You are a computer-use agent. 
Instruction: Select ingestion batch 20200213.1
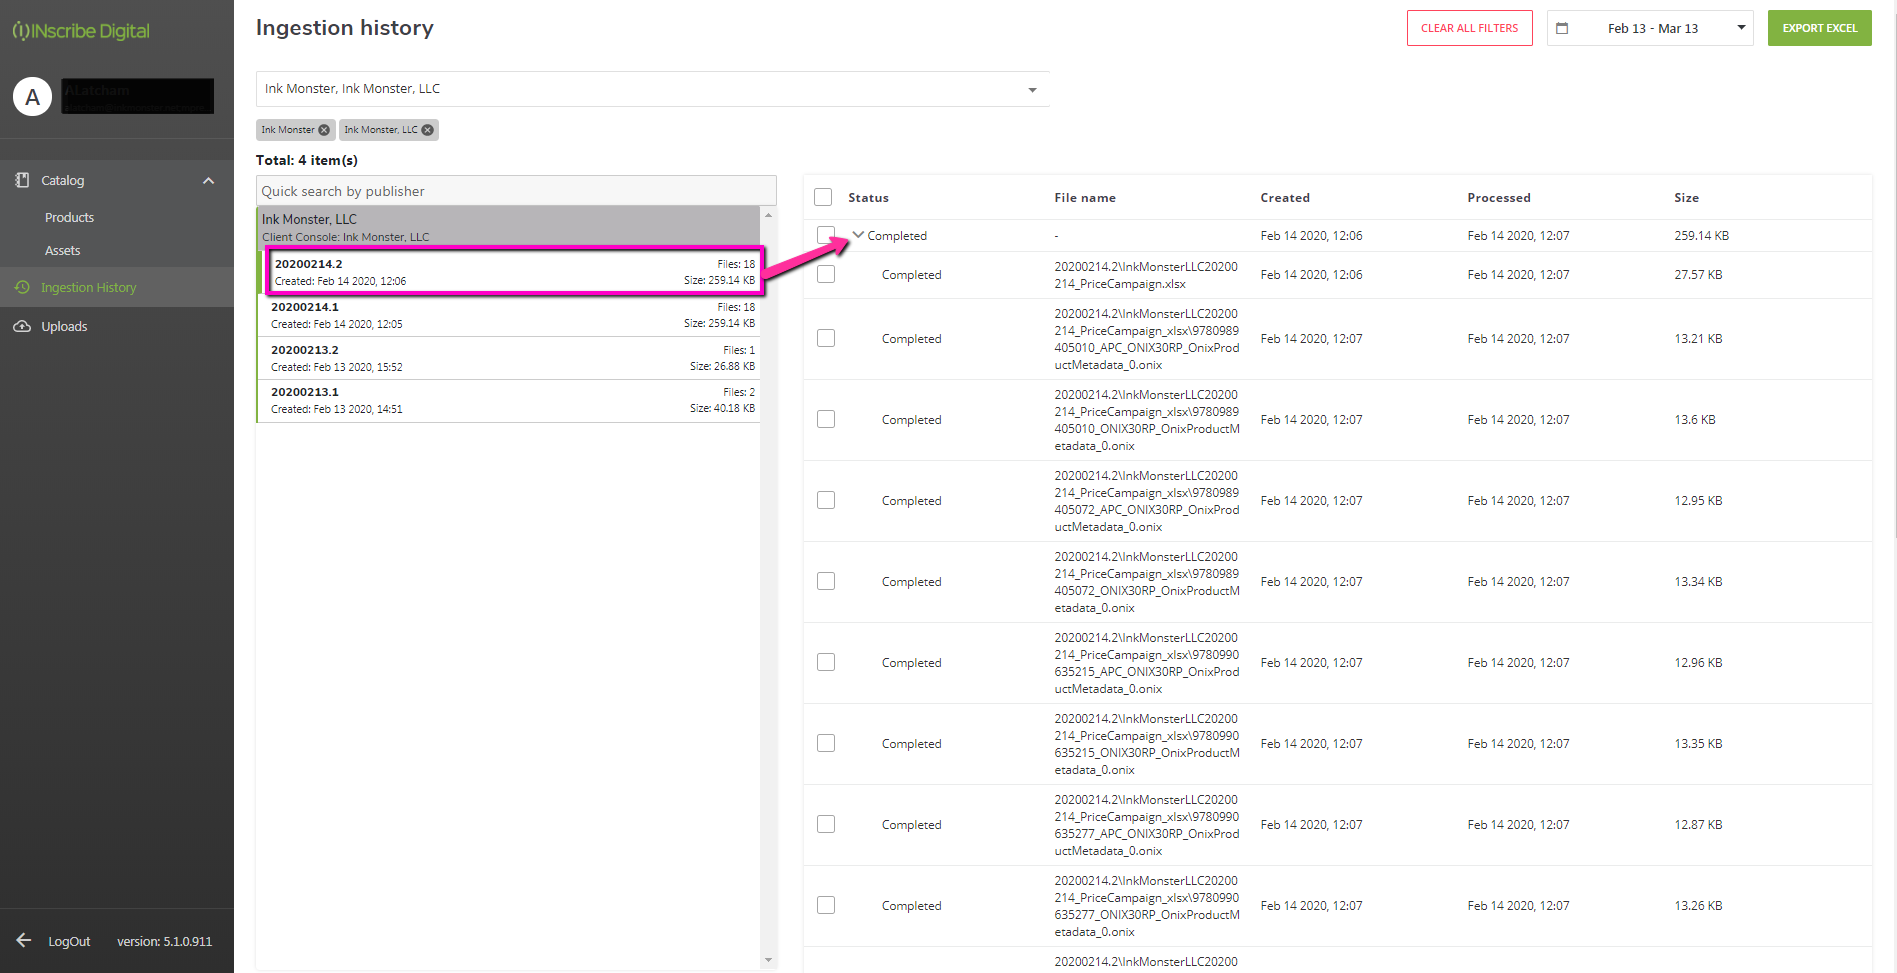coord(508,401)
